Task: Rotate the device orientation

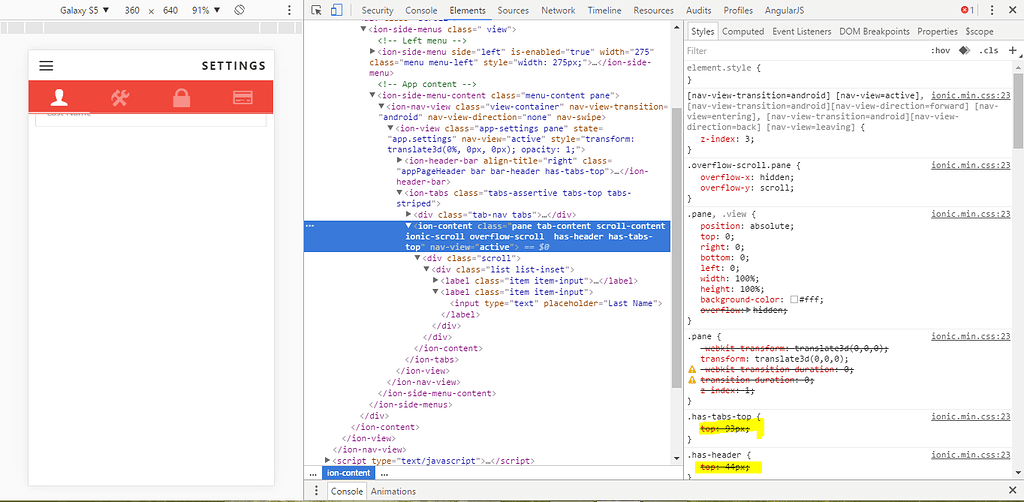Action: click(x=239, y=10)
